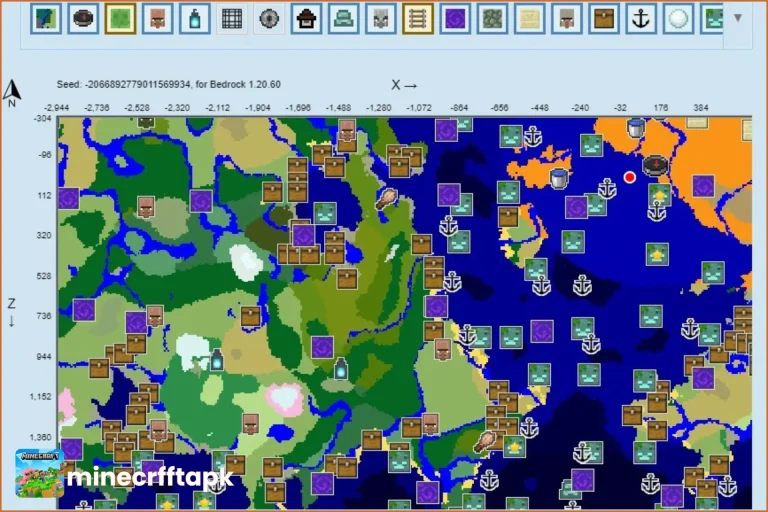This screenshot has width=768, height=512.
Task: Toggle the Dungeon spawner grid icon
Action: (232, 19)
